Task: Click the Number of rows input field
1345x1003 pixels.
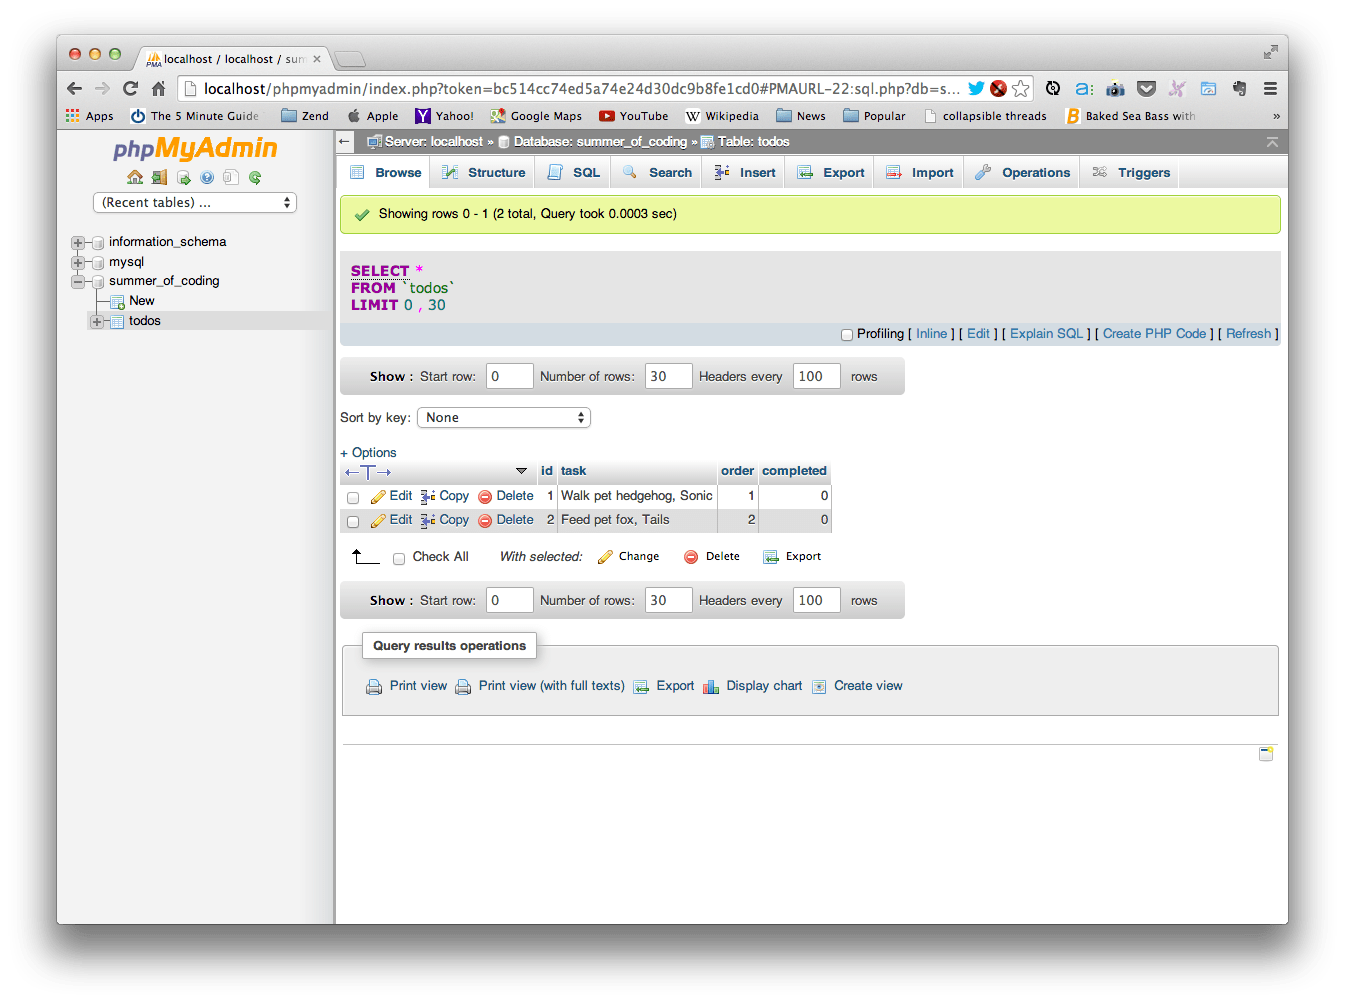Action: pos(668,376)
